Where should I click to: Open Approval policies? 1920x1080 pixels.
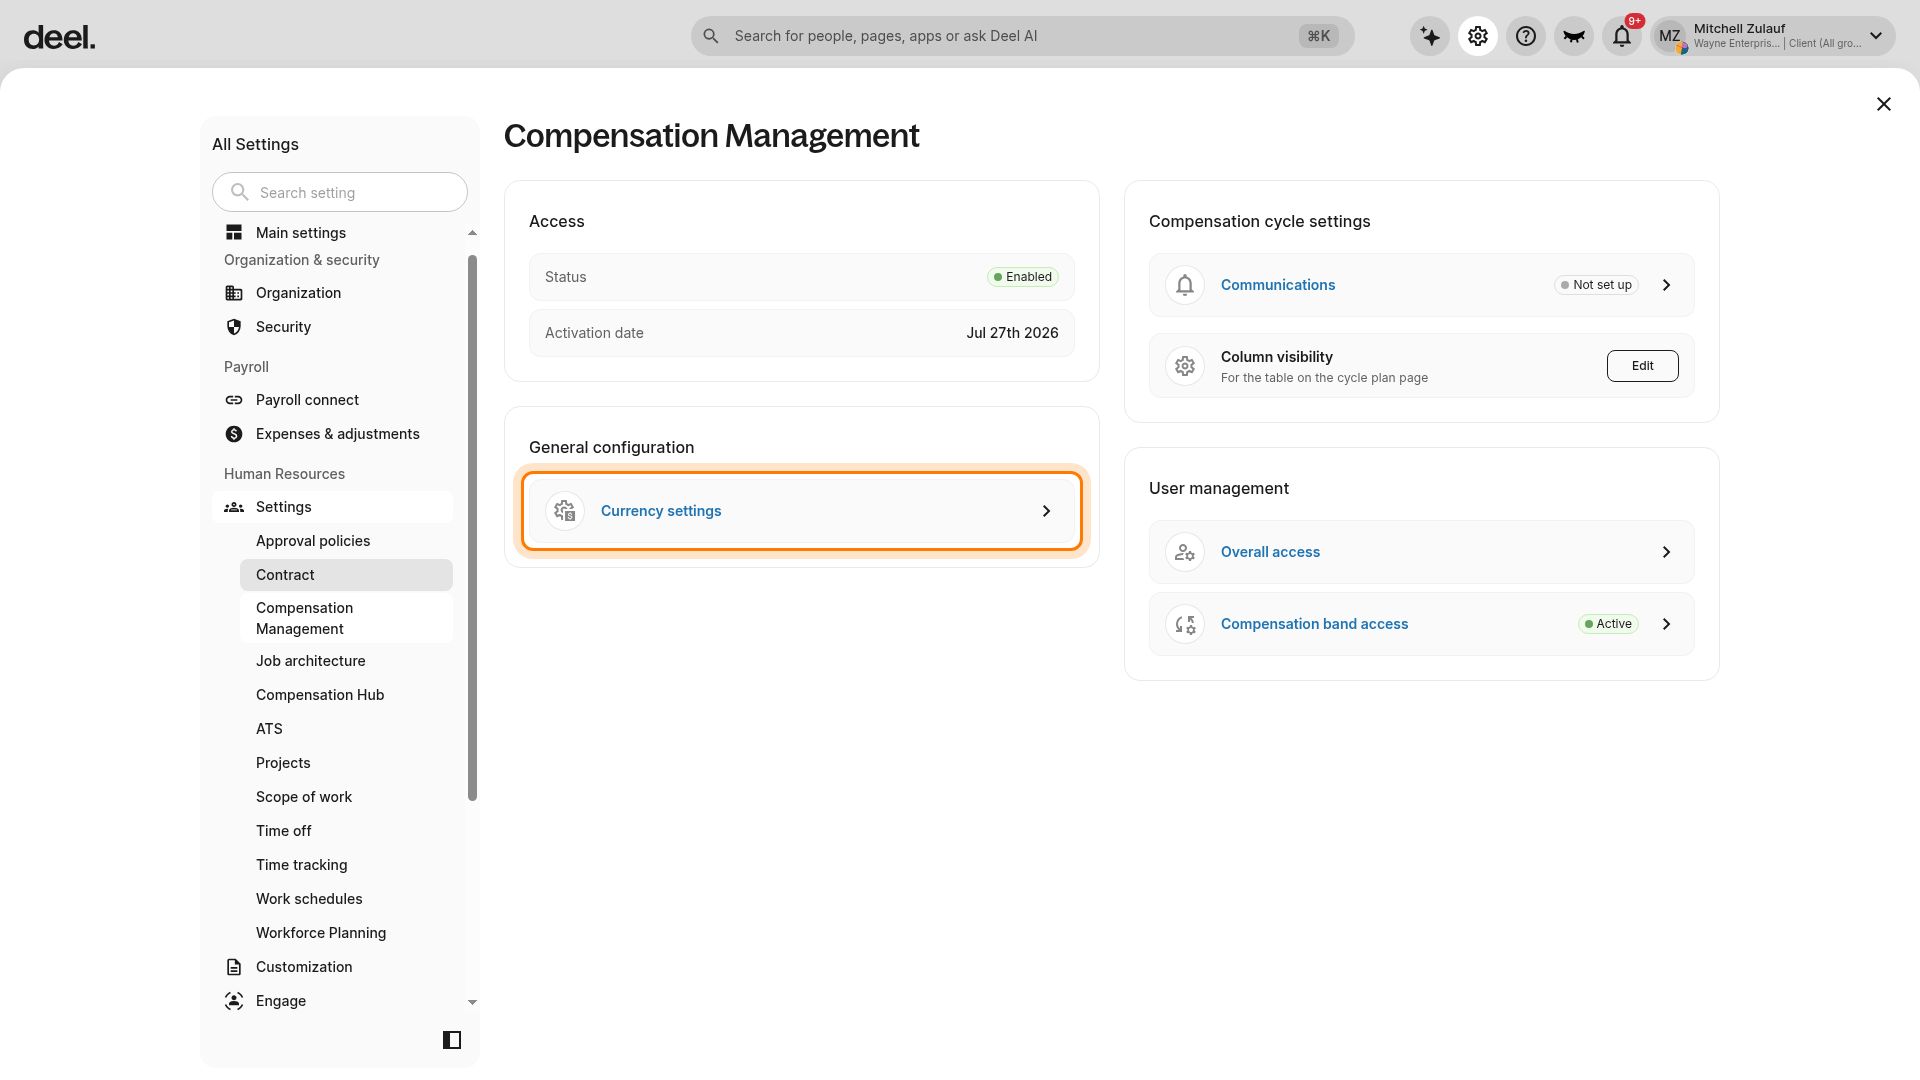[346, 541]
